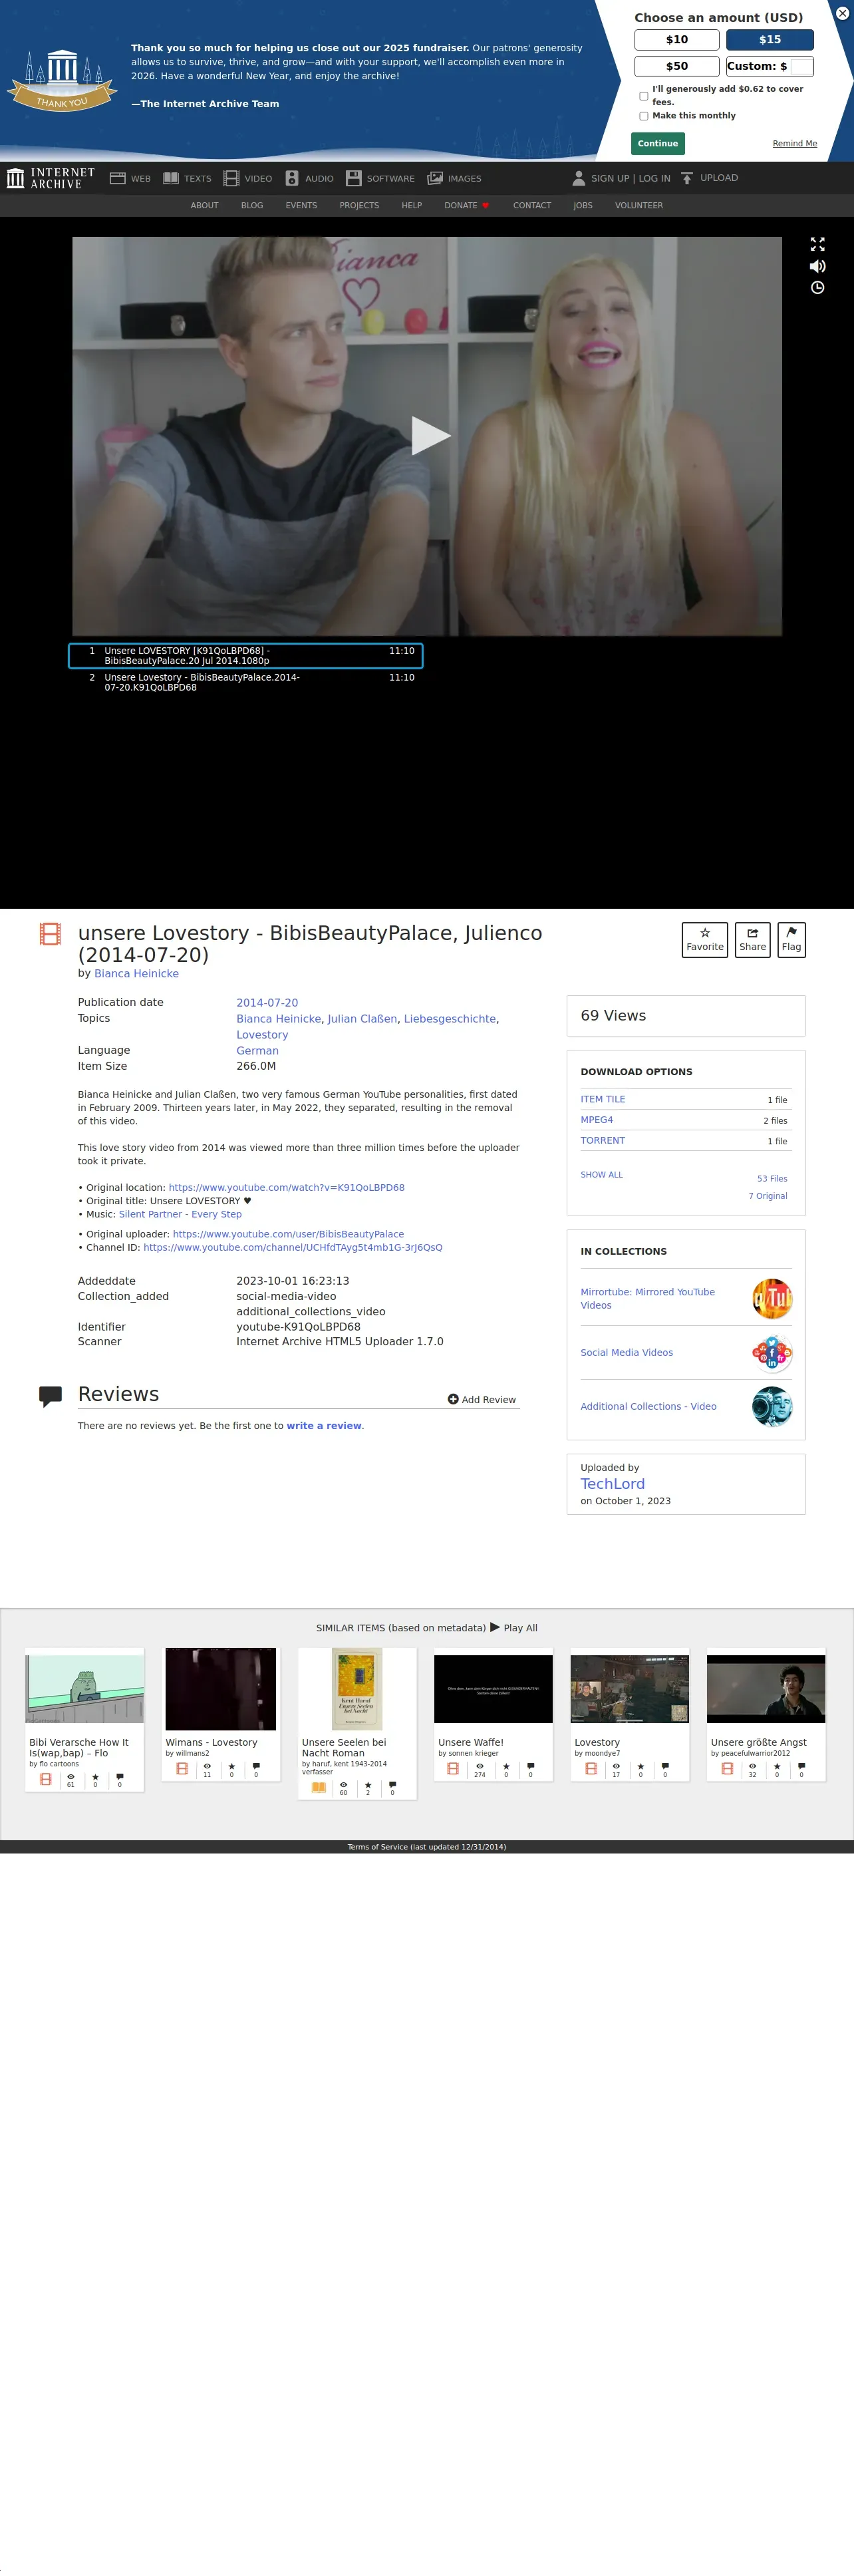Click Play All similar items
This screenshot has width=854, height=2576.
click(514, 1627)
